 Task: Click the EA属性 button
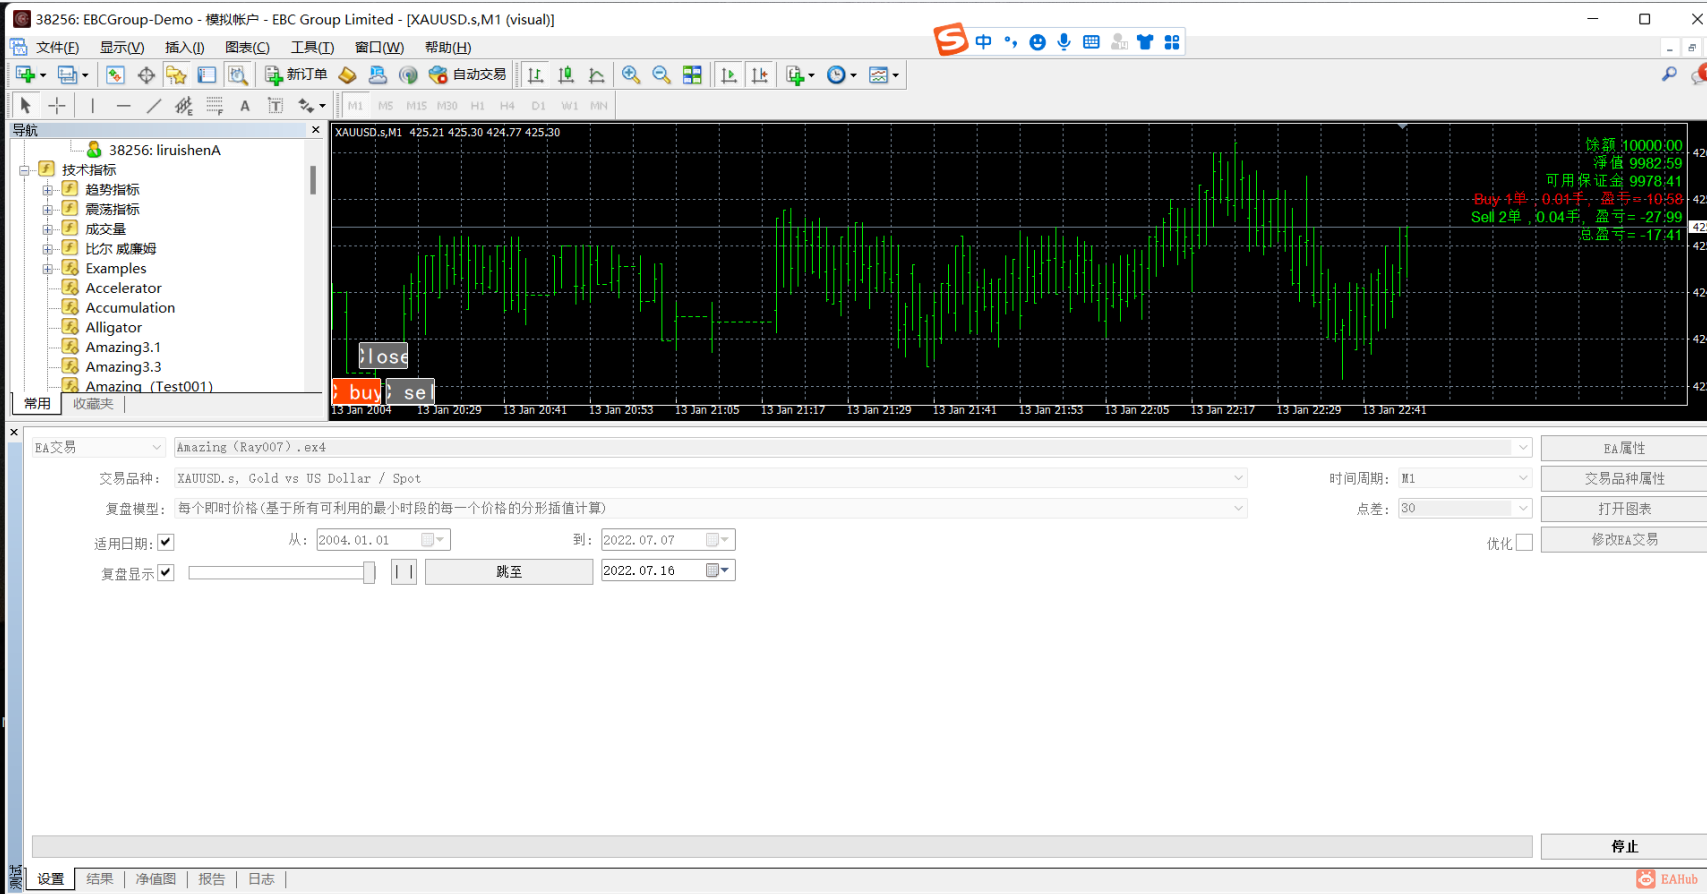[1624, 448]
